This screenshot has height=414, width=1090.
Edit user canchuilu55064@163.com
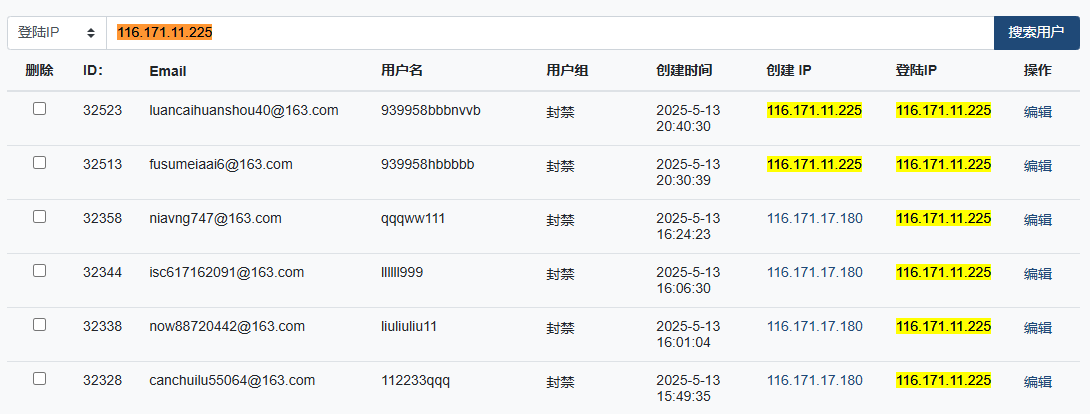click(x=1037, y=382)
